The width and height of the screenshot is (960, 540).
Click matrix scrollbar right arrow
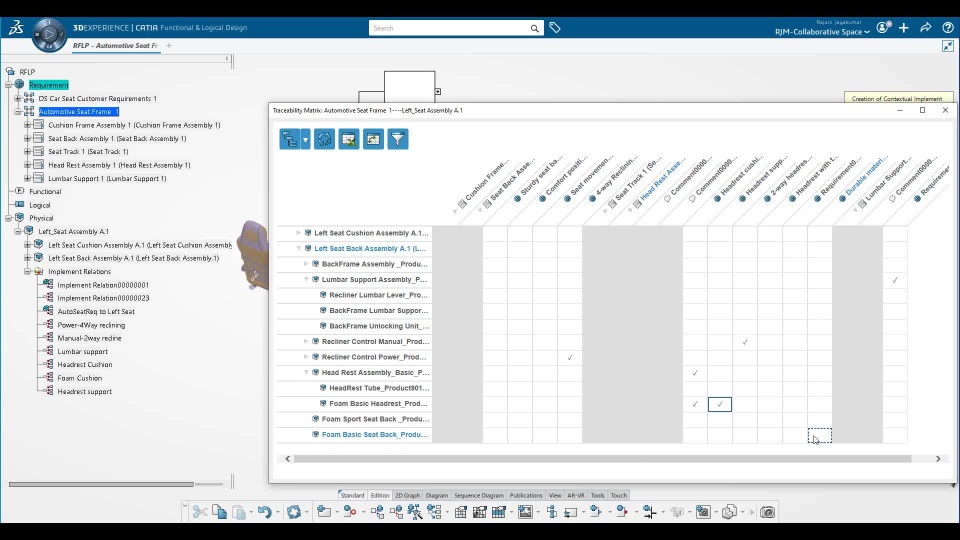938,459
